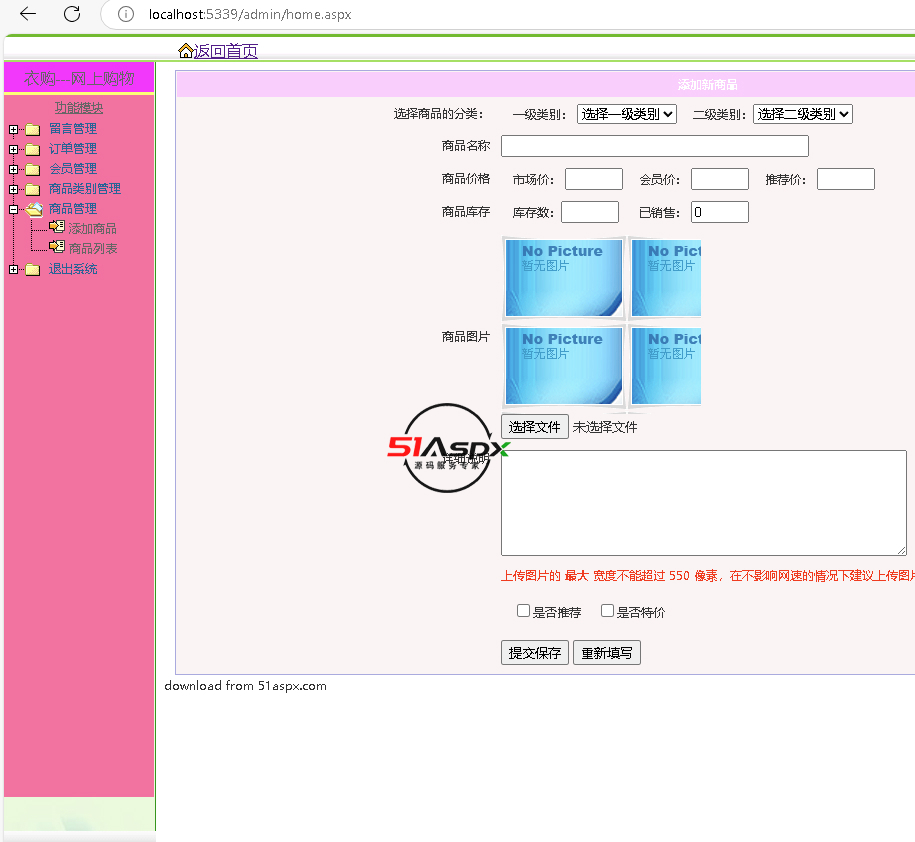Screen dimensions: 915x842
Task: Click the browser address bar URL
Action: (250, 14)
